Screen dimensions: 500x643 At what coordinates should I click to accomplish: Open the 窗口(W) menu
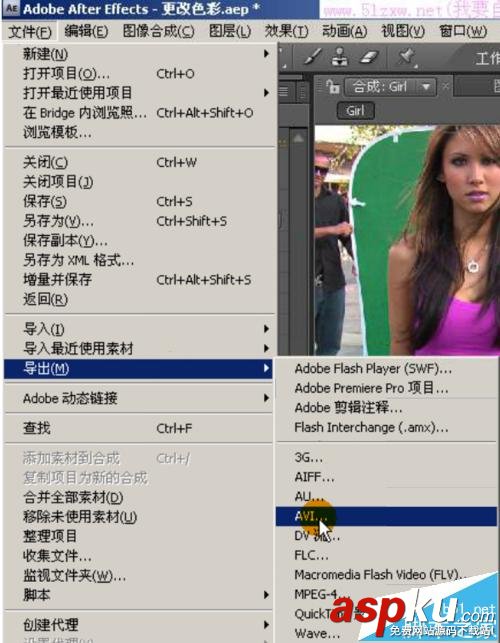pos(463,31)
